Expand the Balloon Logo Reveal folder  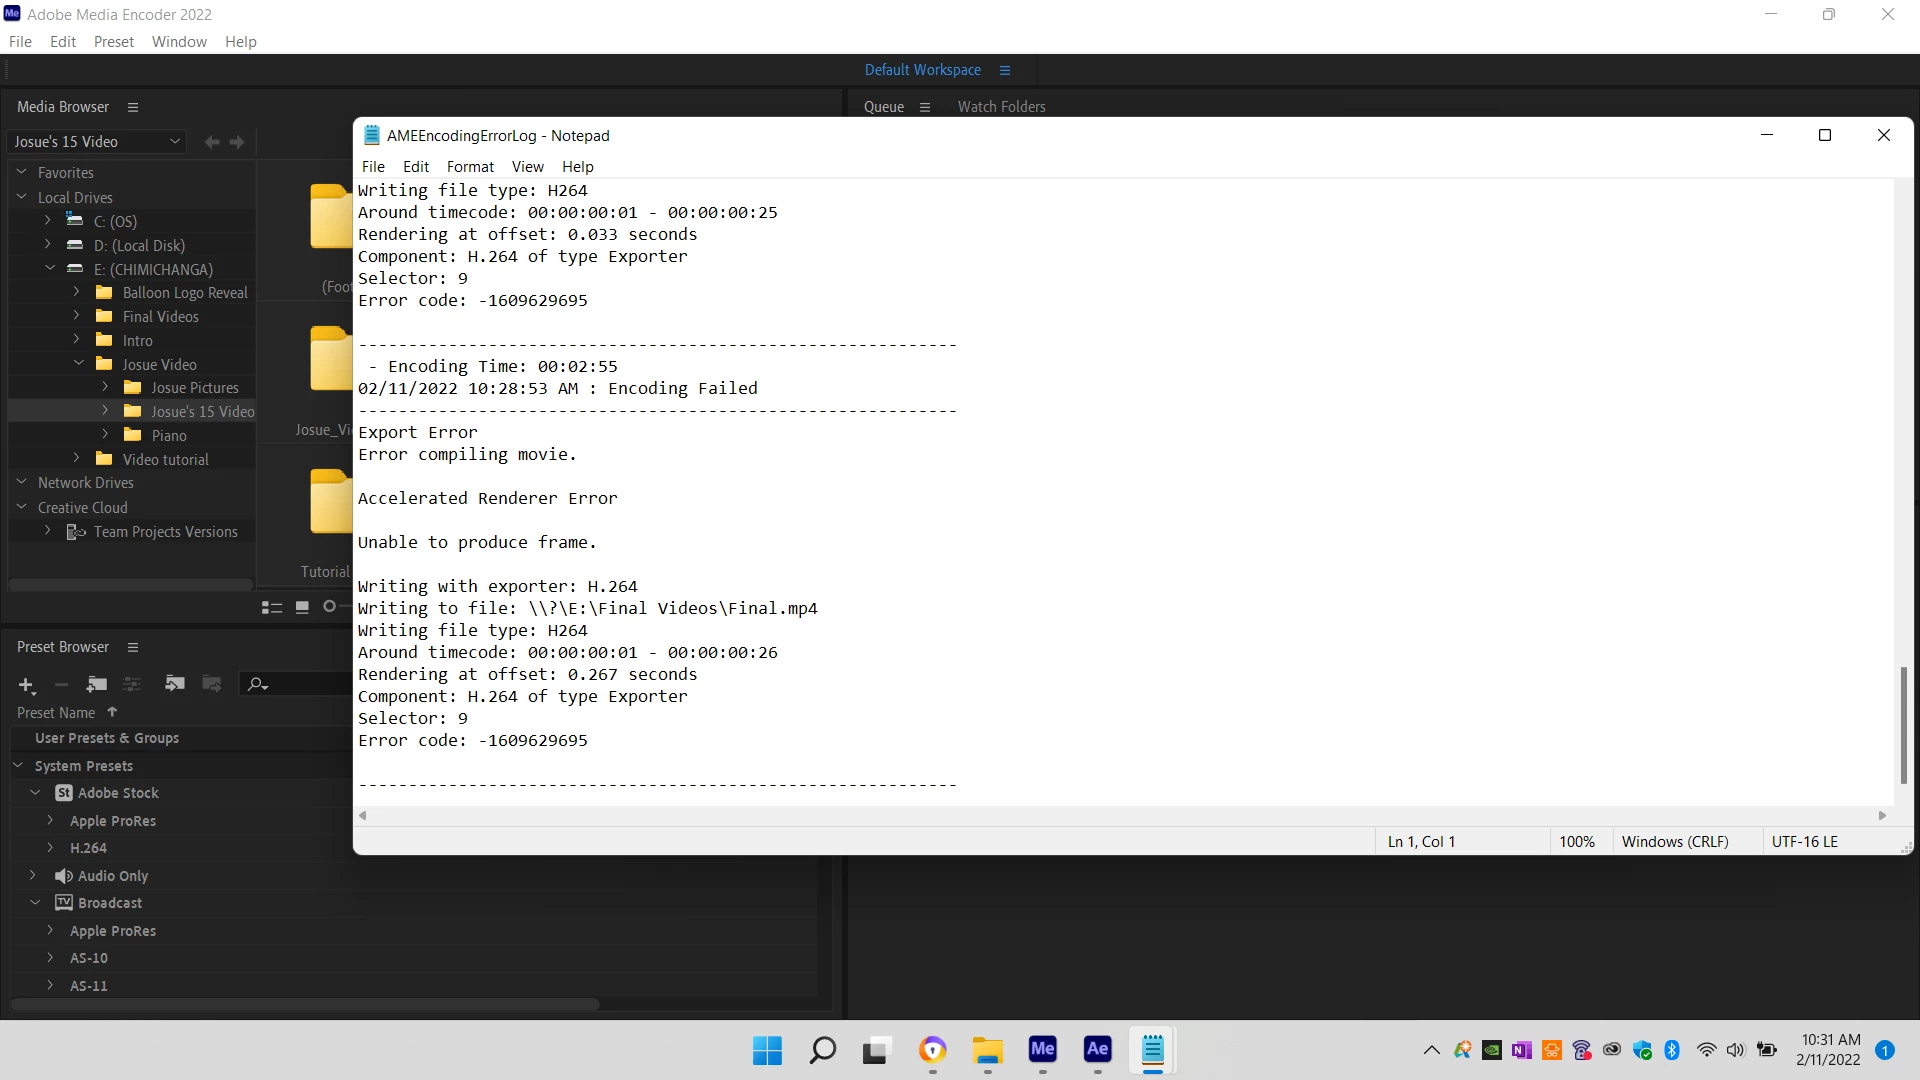click(x=77, y=292)
